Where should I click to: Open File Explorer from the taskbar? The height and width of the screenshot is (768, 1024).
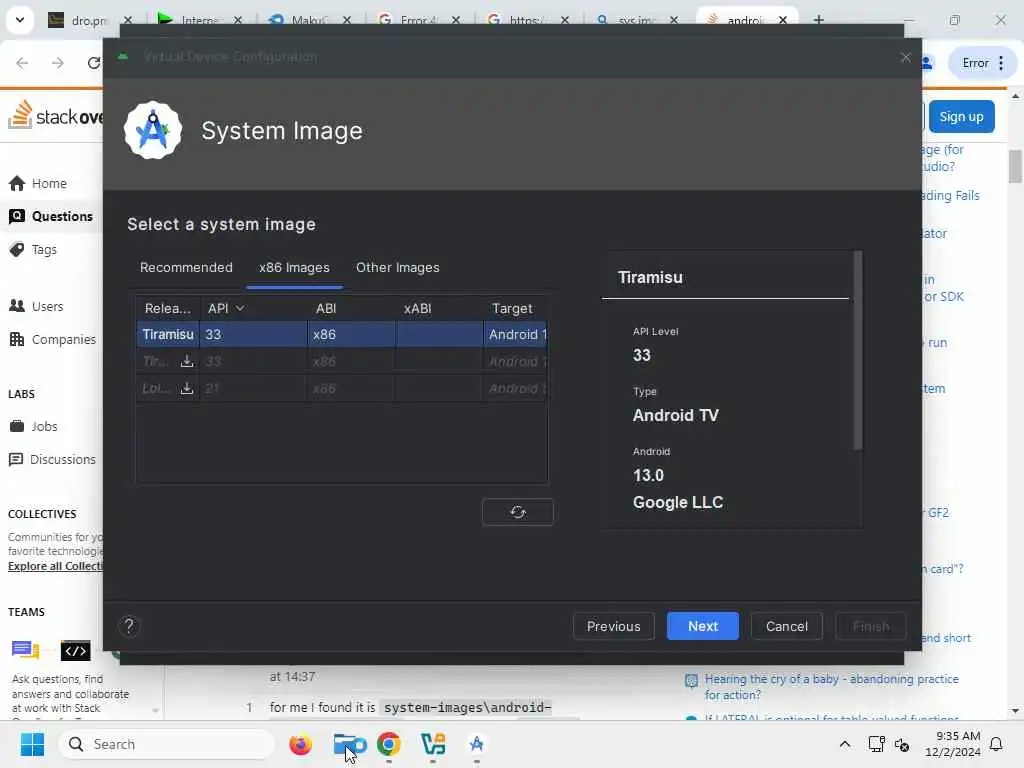[x=349, y=744]
